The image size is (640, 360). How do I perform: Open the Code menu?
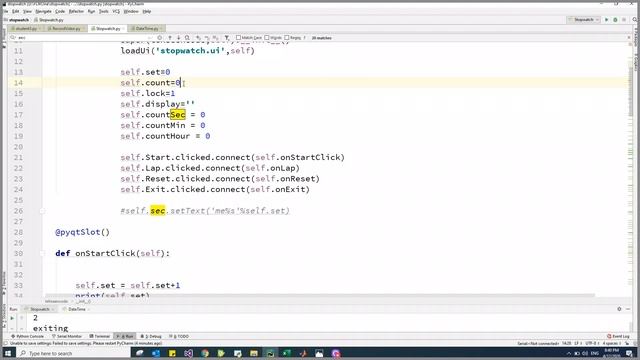pos(60,11)
